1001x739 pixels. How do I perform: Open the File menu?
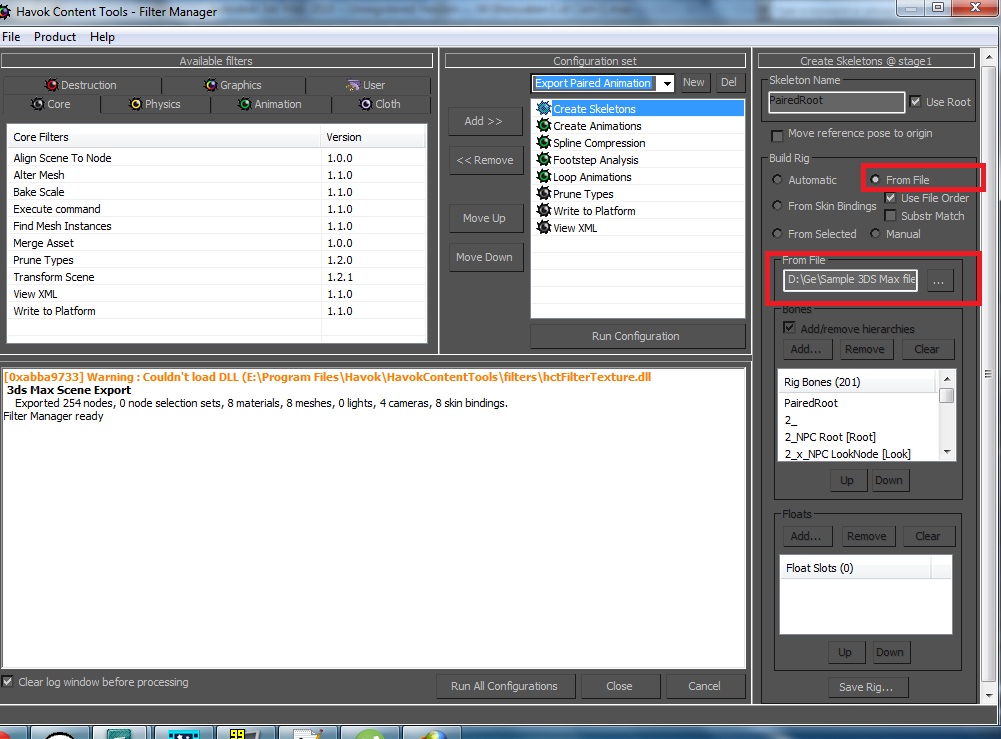(11, 37)
